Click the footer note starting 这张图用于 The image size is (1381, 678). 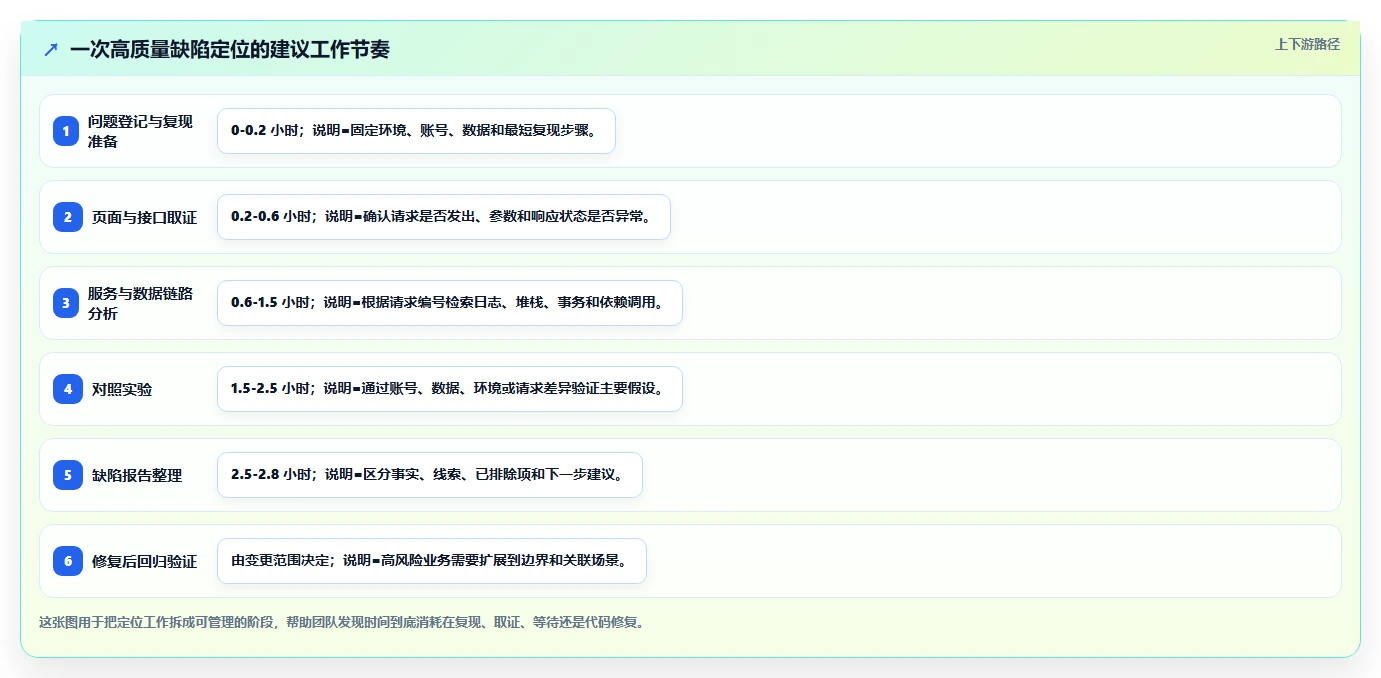coord(345,622)
